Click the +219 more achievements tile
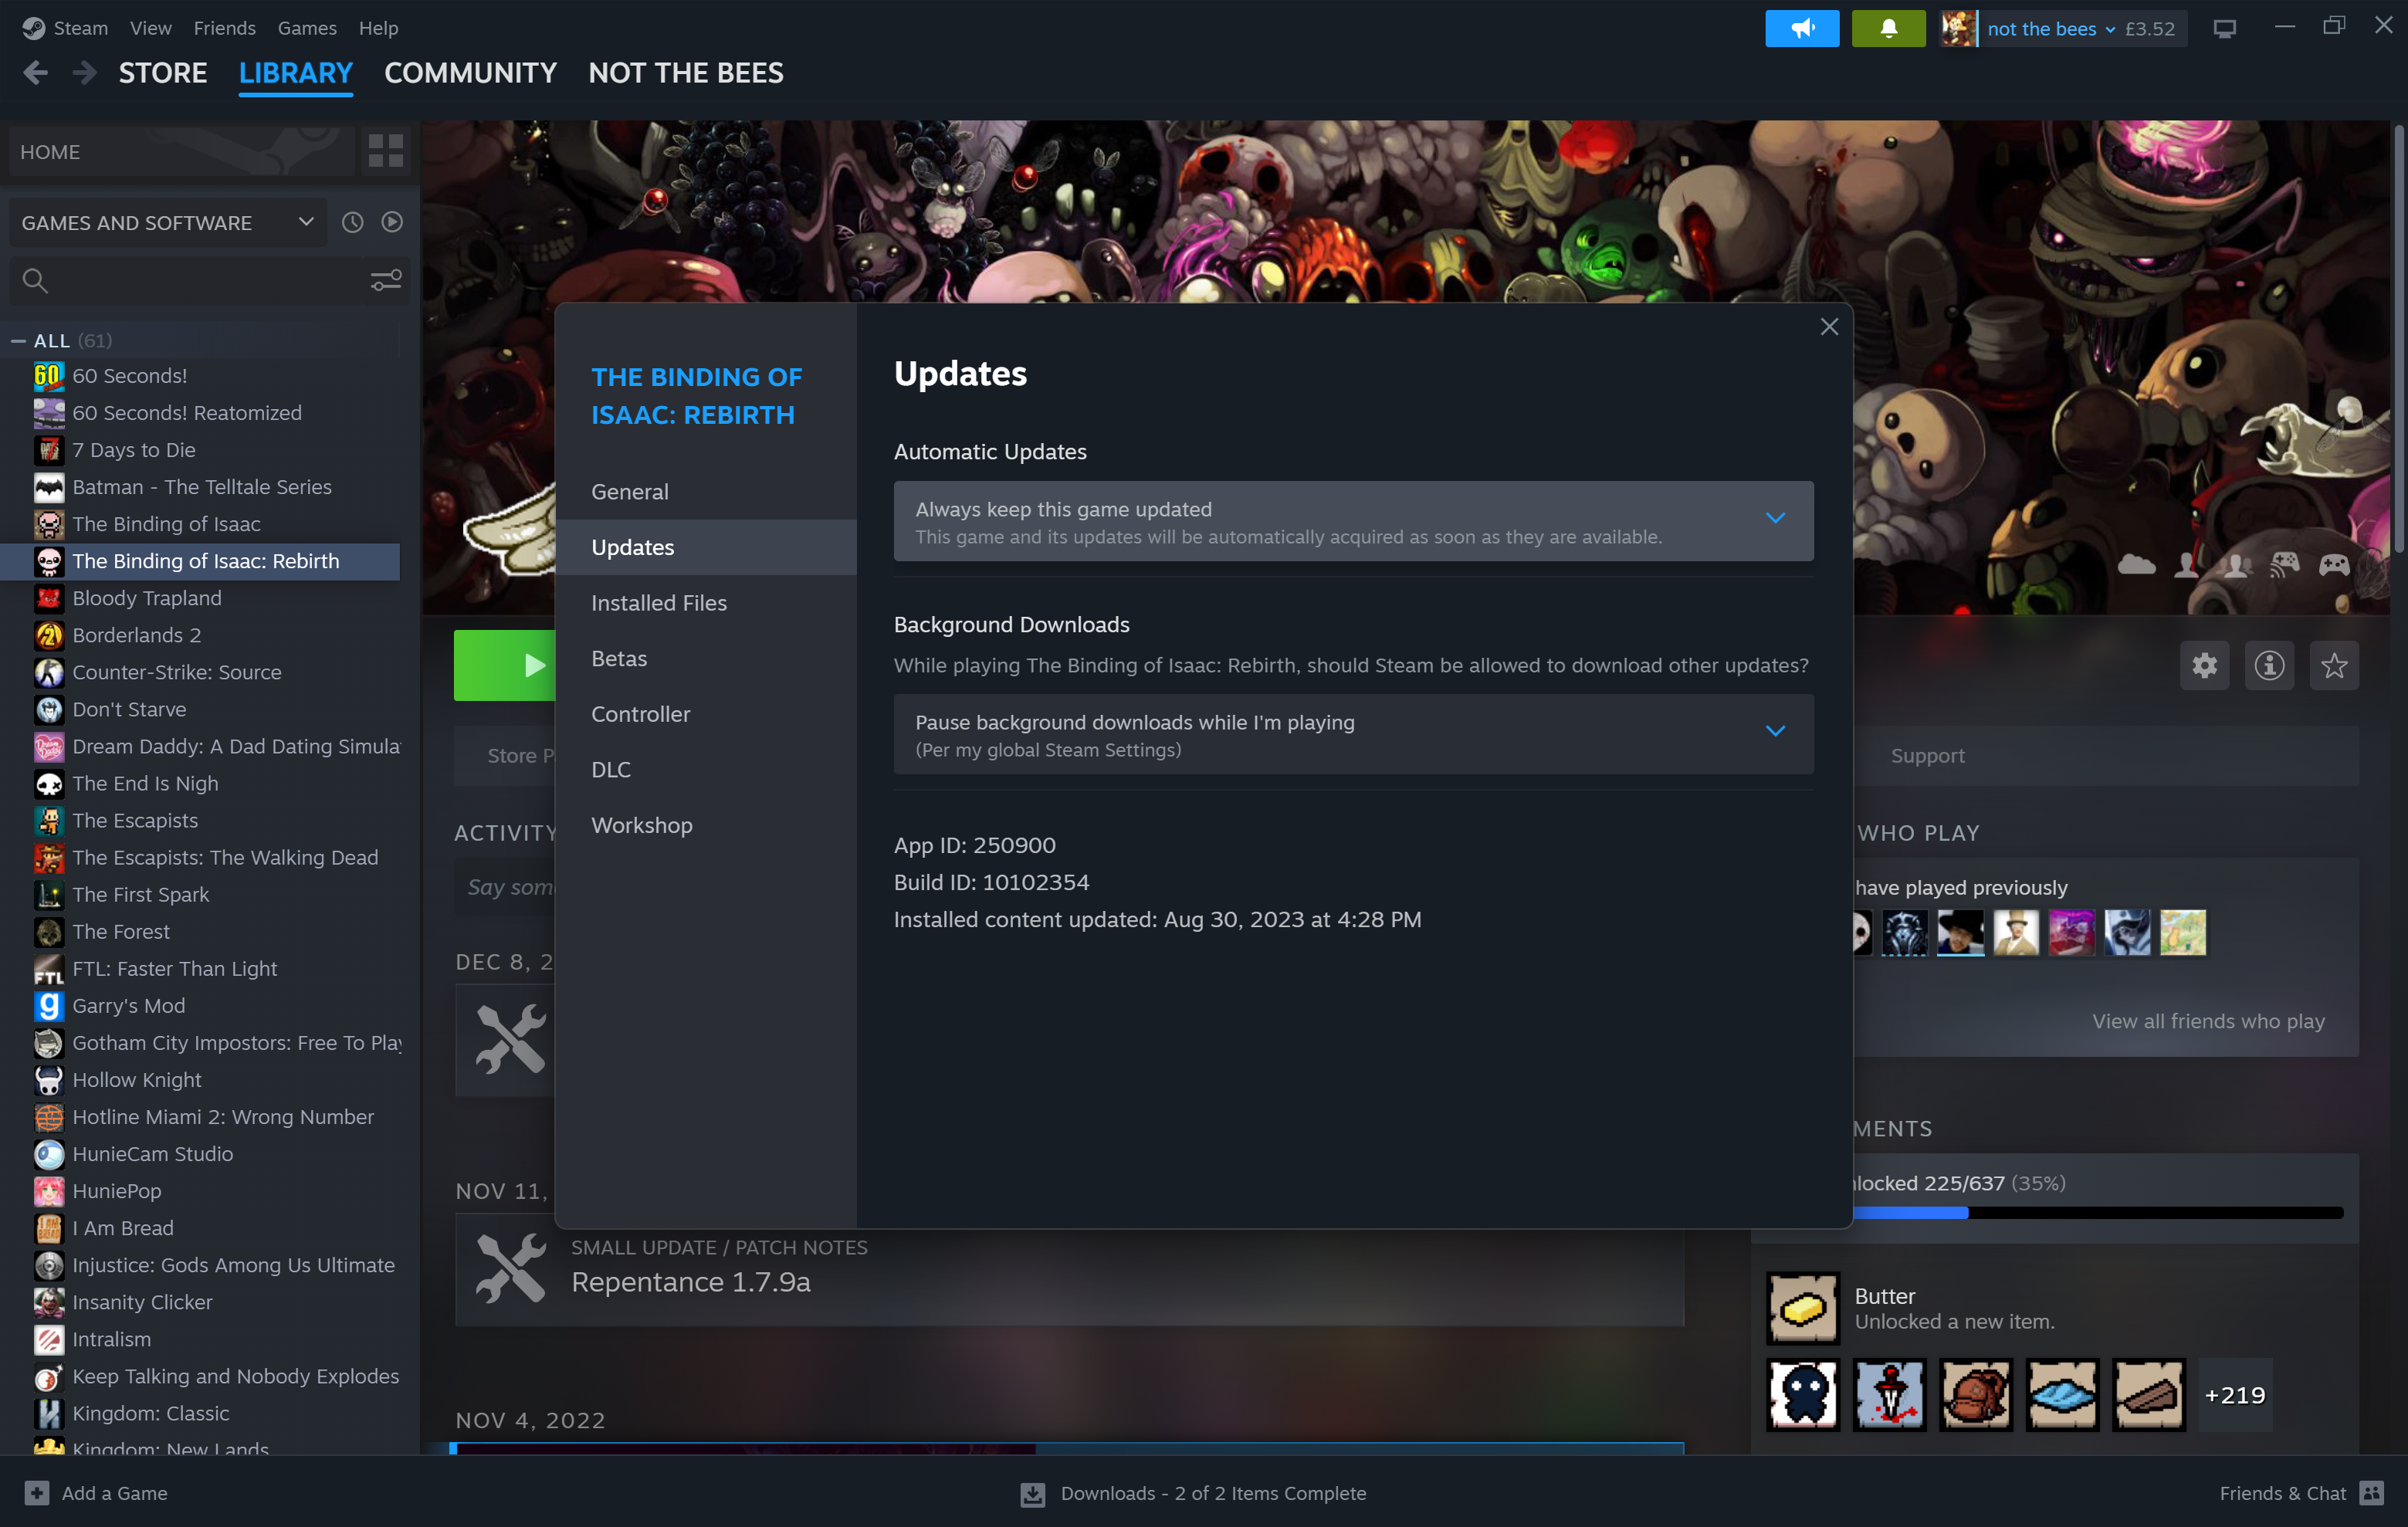 (x=2234, y=1395)
